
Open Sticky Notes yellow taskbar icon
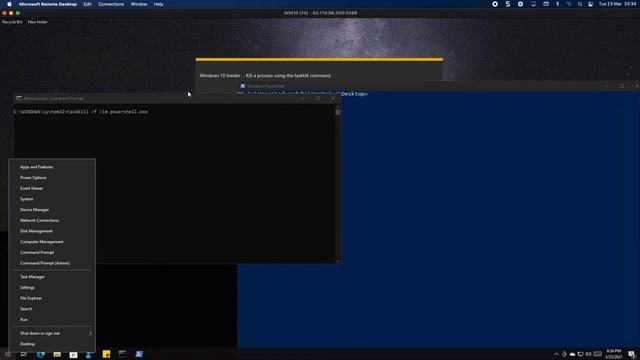click(106, 354)
